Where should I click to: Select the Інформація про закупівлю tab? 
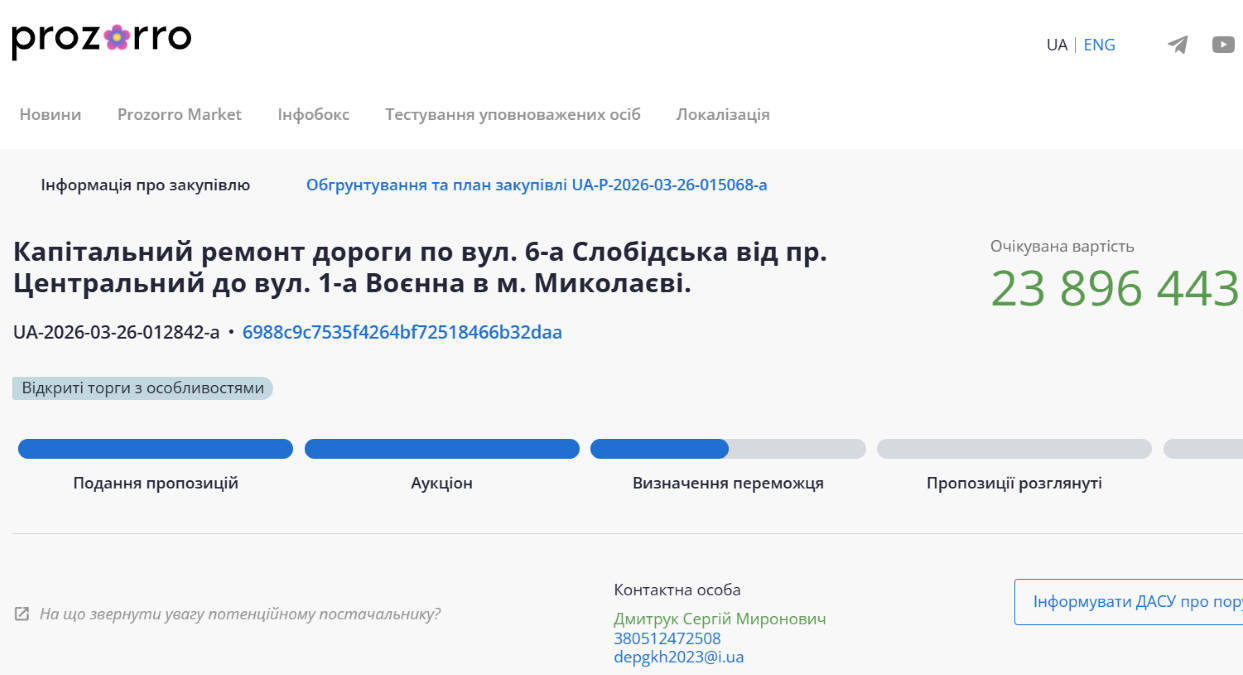145,185
